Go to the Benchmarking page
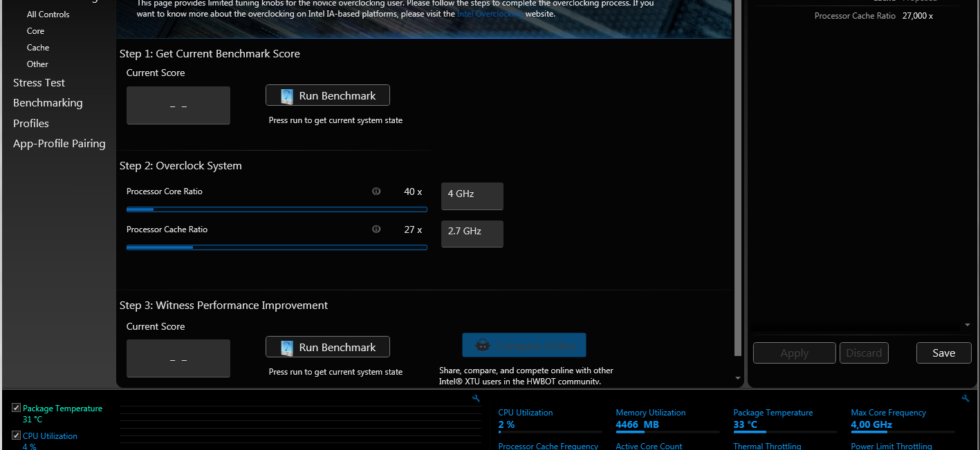980x450 pixels. [48, 102]
